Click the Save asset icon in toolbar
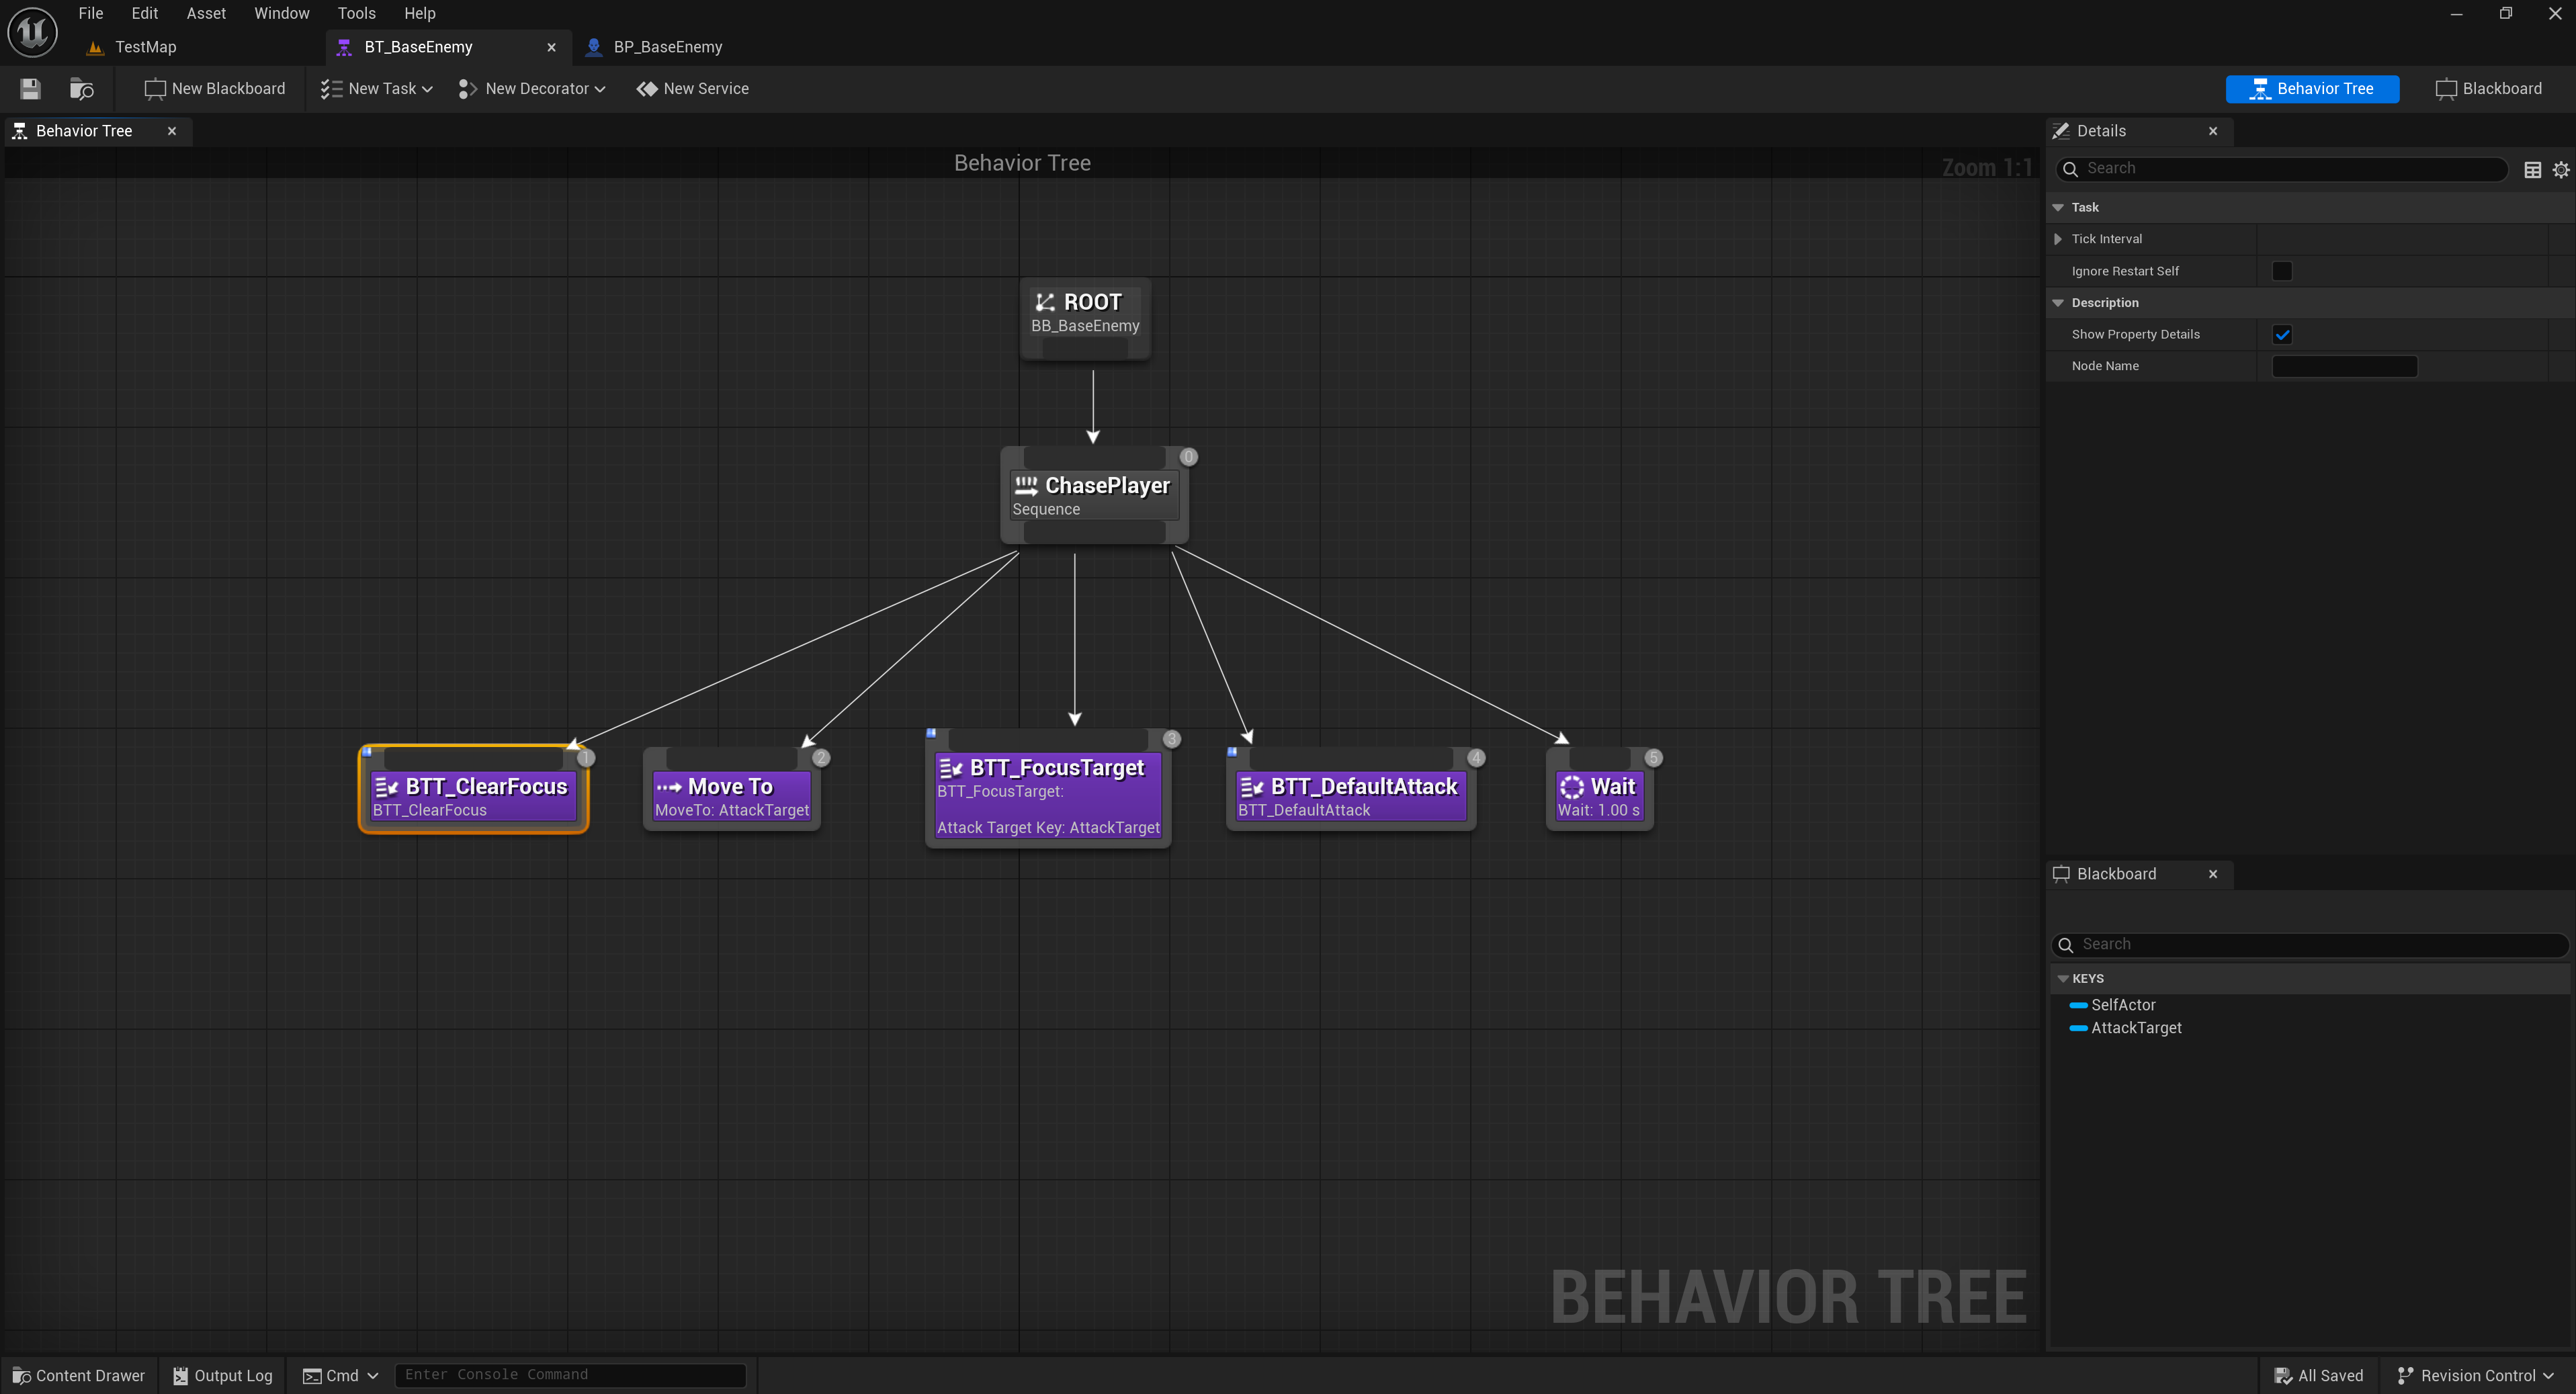This screenshot has width=2576, height=1394. point(30,89)
